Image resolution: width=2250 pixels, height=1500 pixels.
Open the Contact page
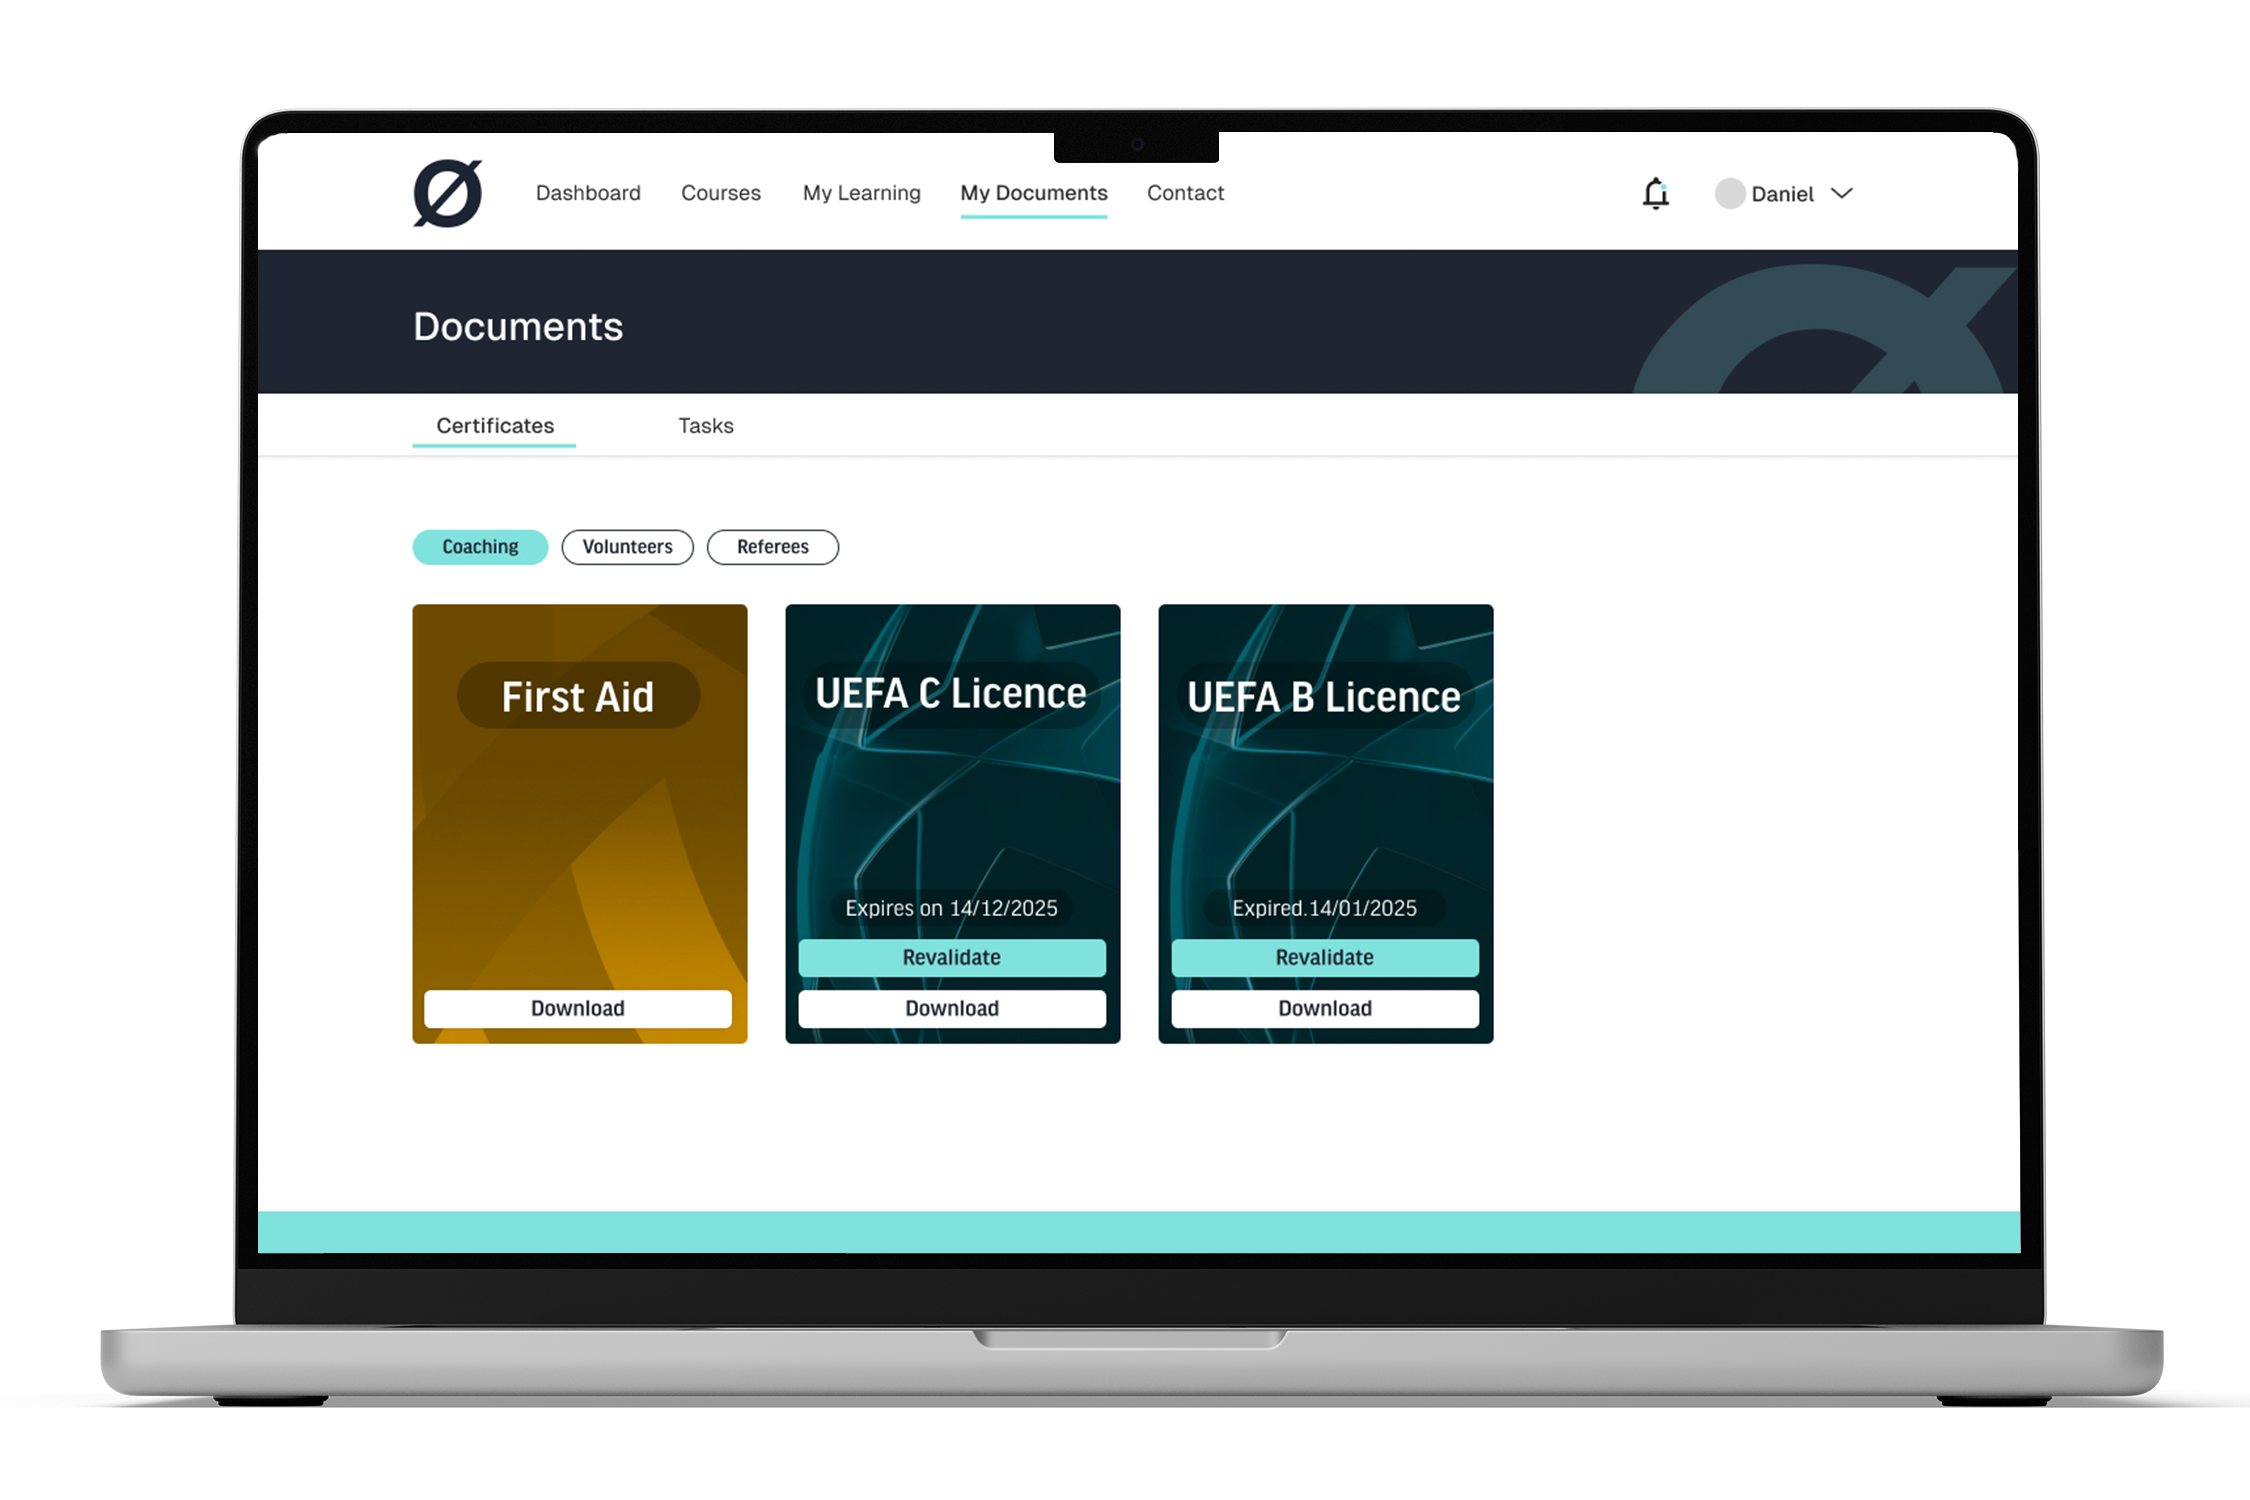click(x=1185, y=193)
